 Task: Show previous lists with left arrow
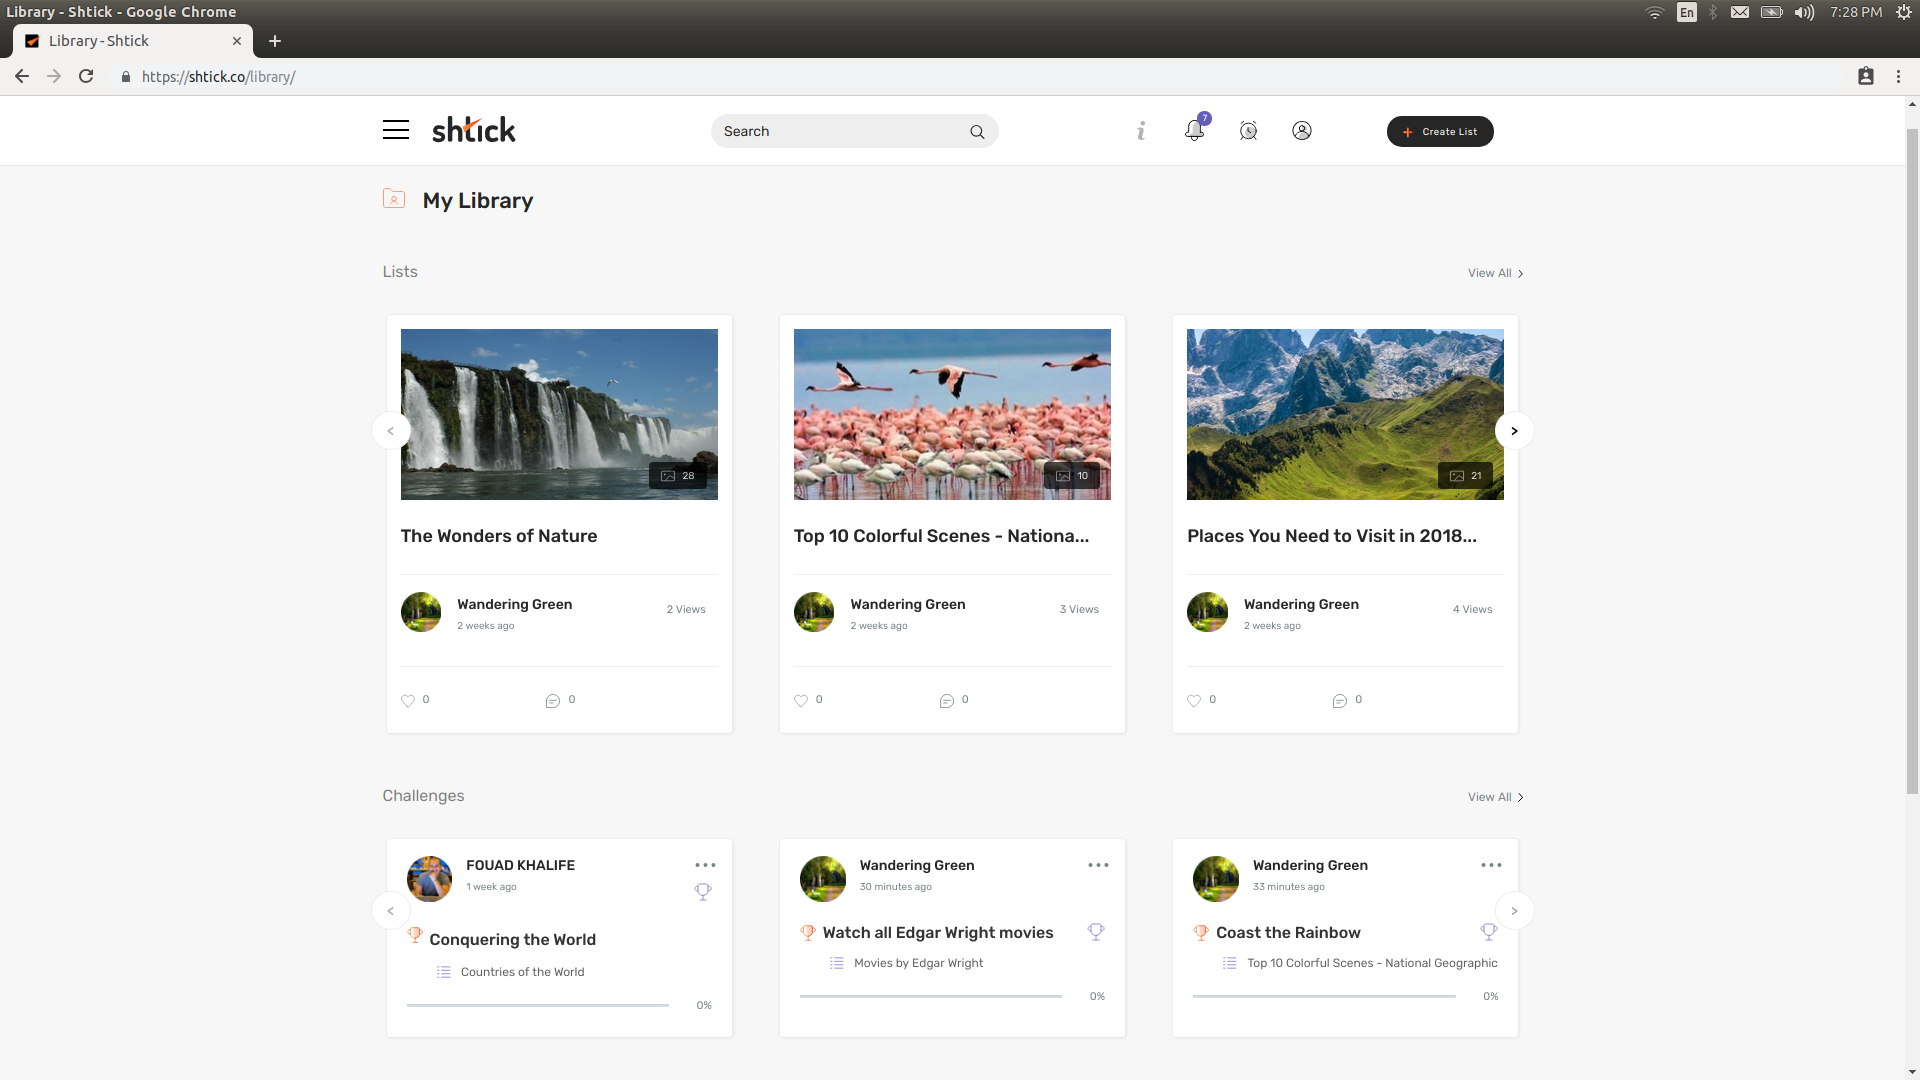pos(390,431)
